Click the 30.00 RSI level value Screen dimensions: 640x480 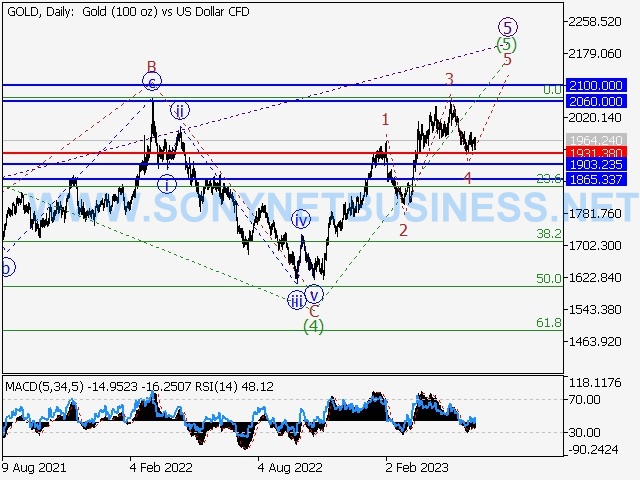point(585,432)
